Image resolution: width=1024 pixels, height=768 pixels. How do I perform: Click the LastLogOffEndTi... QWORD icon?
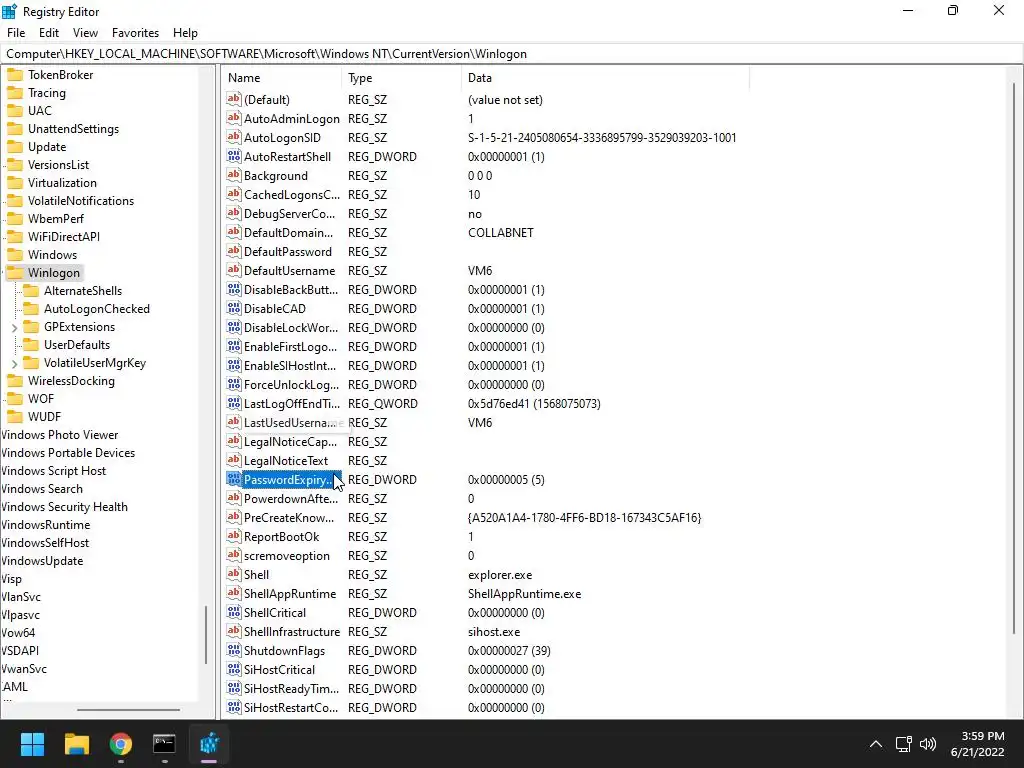[234, 404]
